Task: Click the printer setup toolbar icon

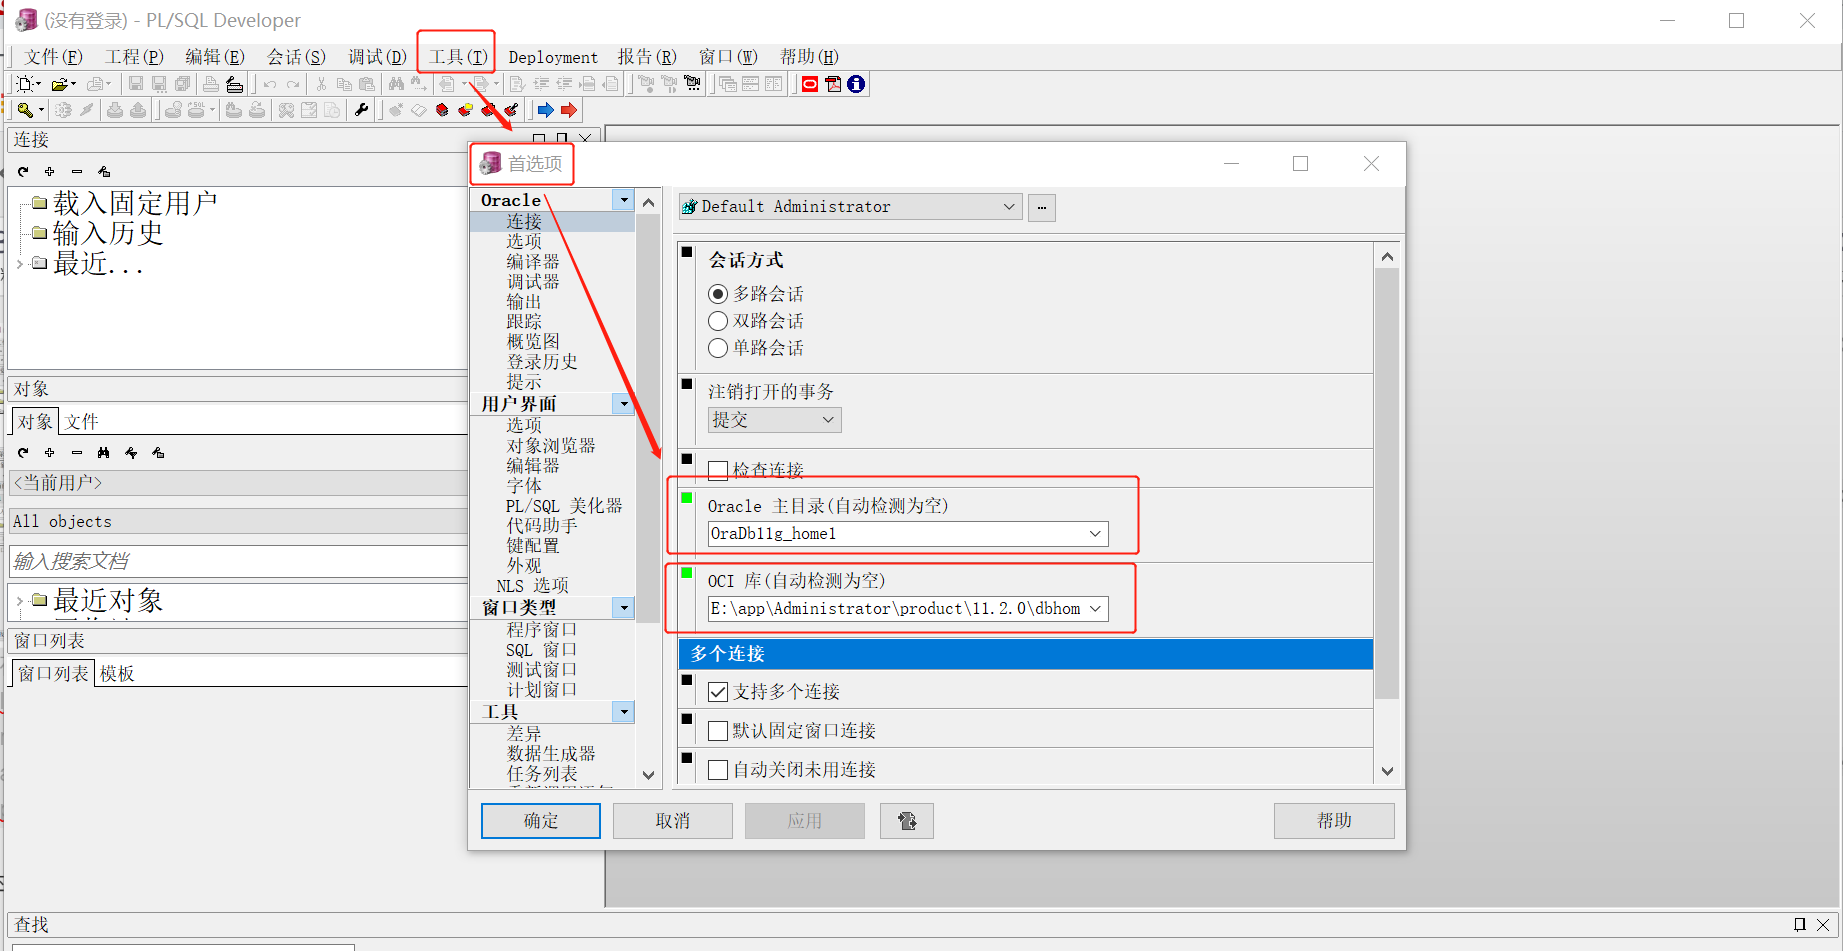Action: click(x=234, y=84)
